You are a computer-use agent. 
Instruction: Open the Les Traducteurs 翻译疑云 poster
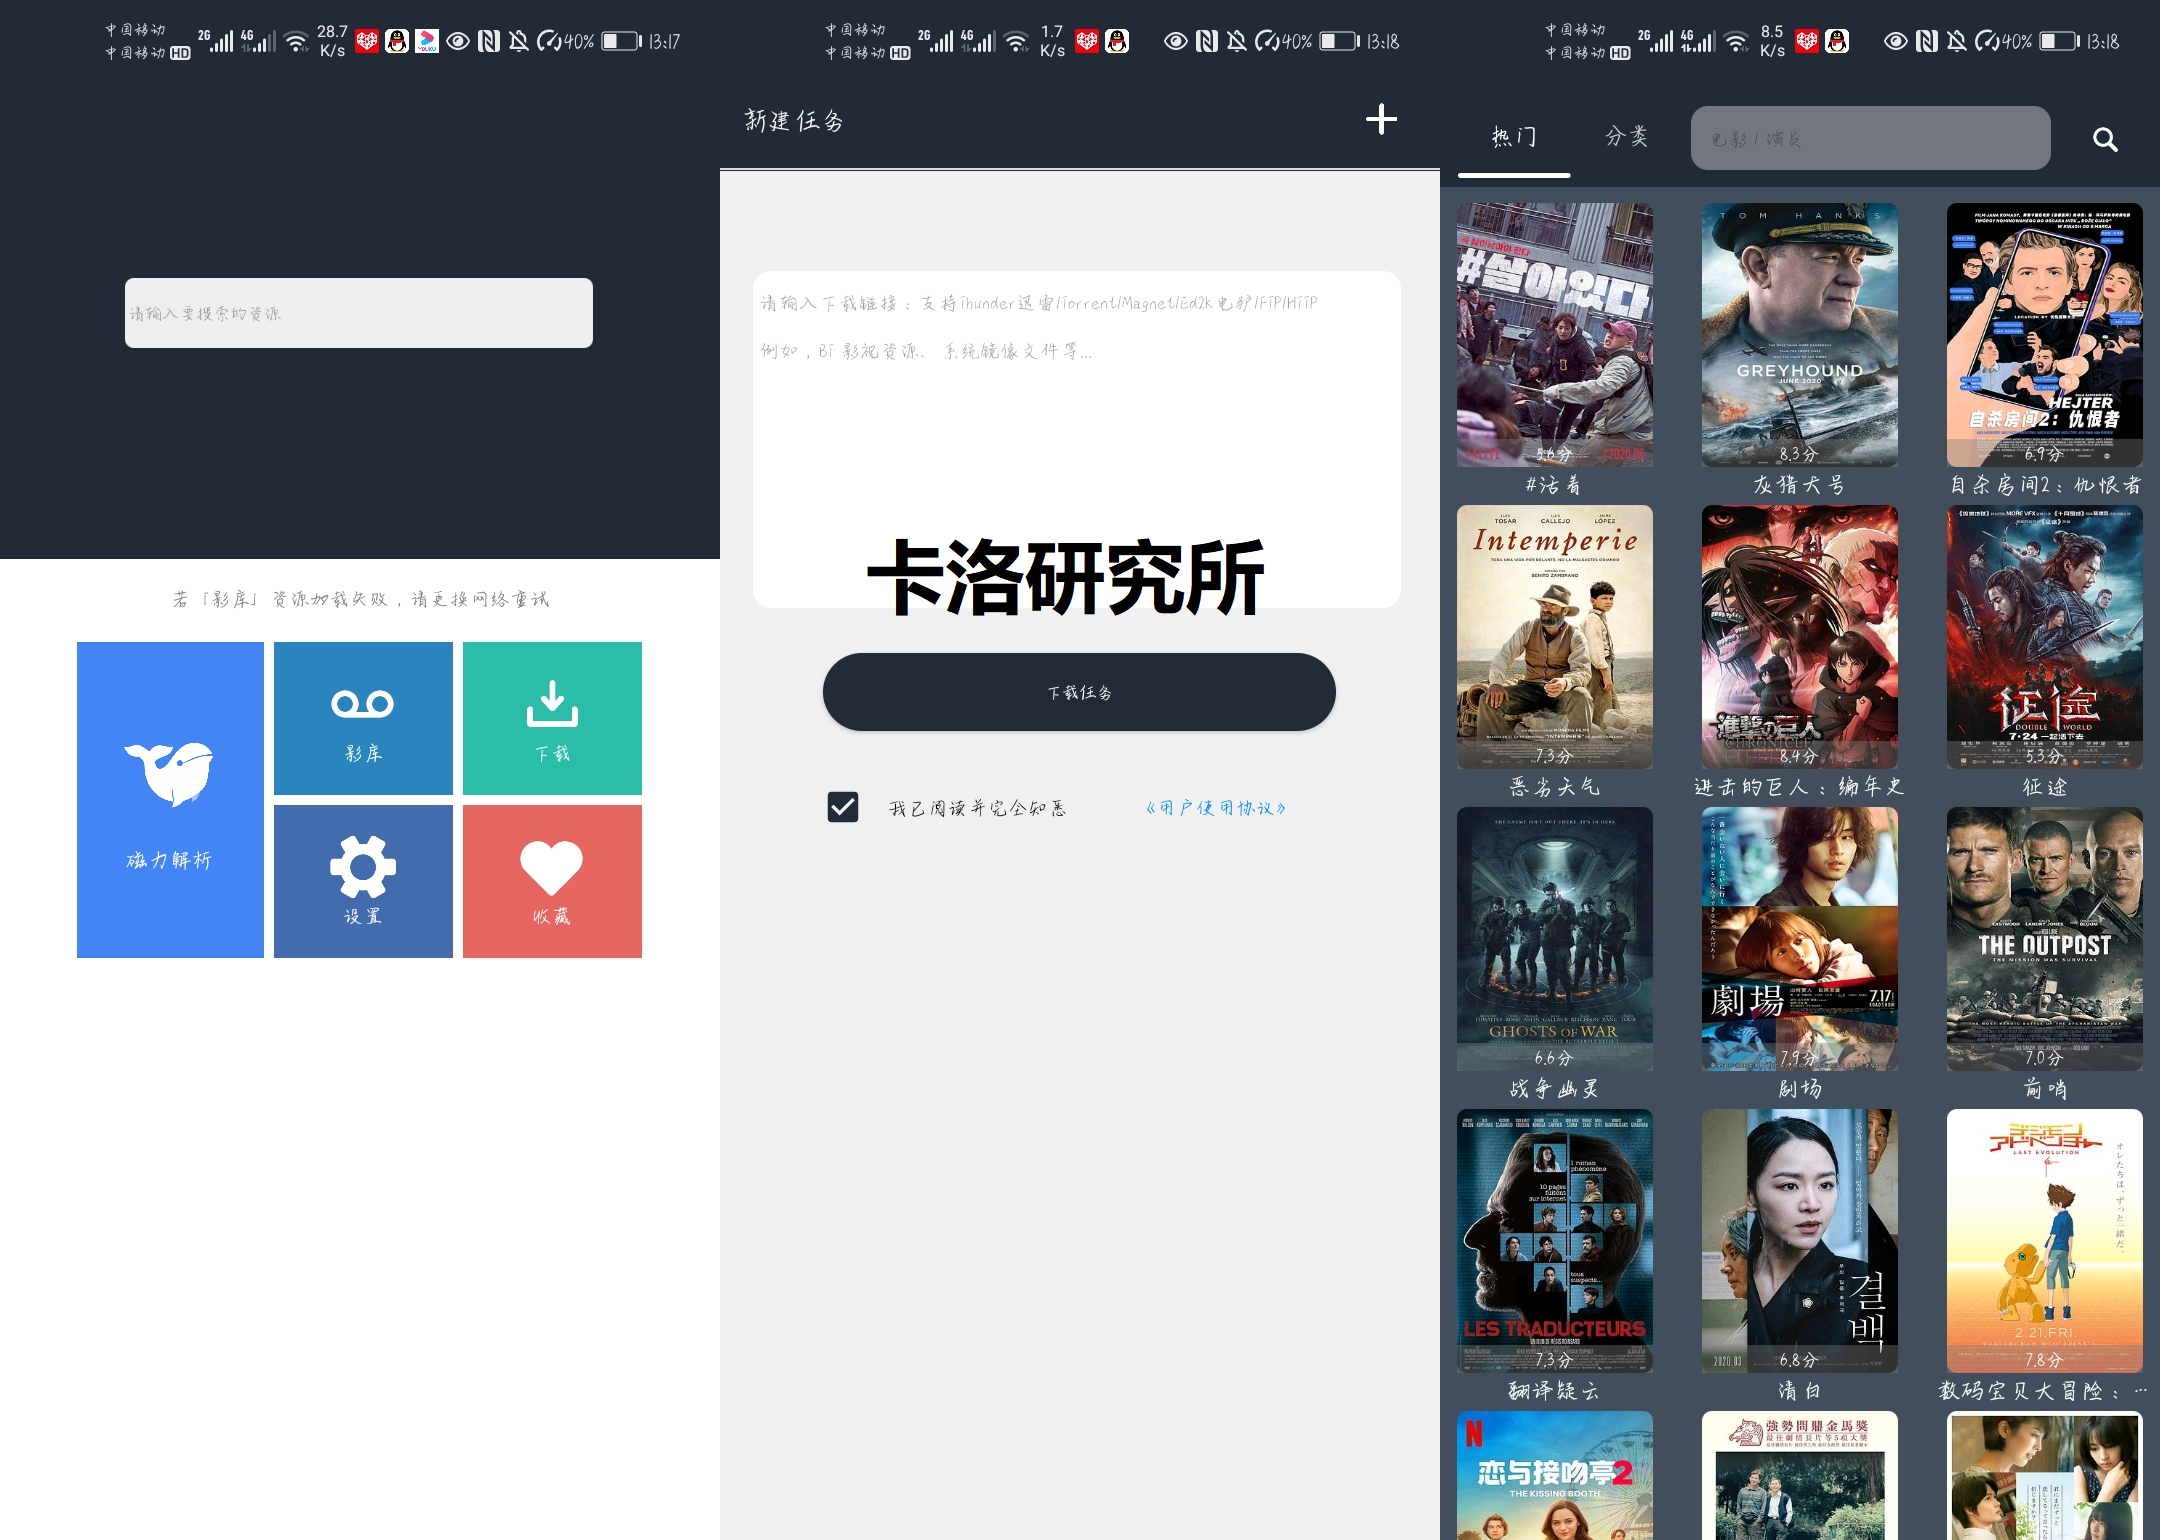[1555, 1241]
